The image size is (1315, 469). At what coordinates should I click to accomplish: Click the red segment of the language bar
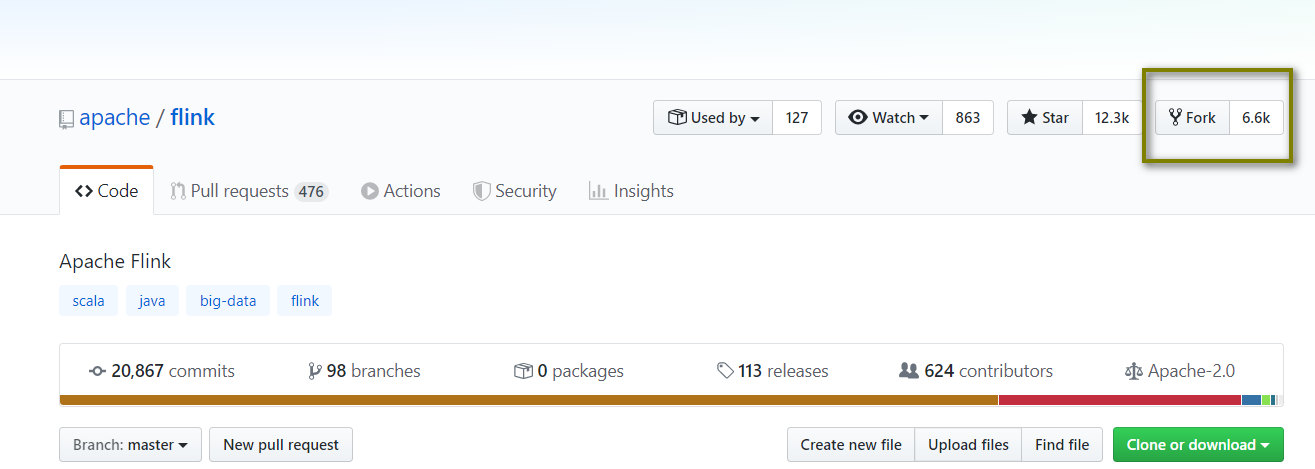coord(1120,400)
